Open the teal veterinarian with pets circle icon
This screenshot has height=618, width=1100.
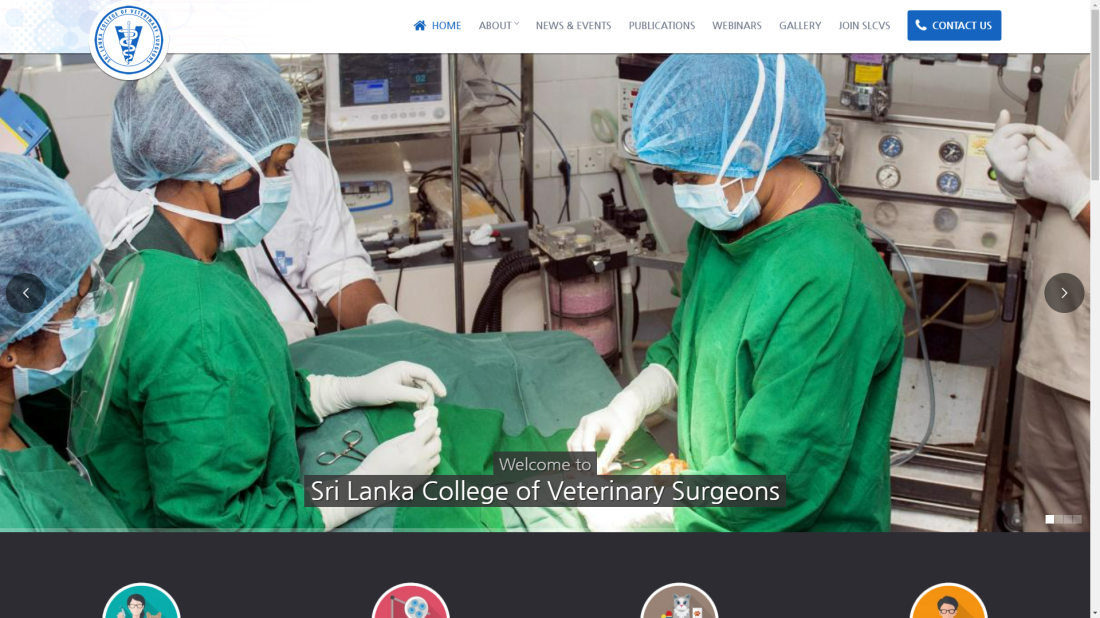tap(142, 600)
